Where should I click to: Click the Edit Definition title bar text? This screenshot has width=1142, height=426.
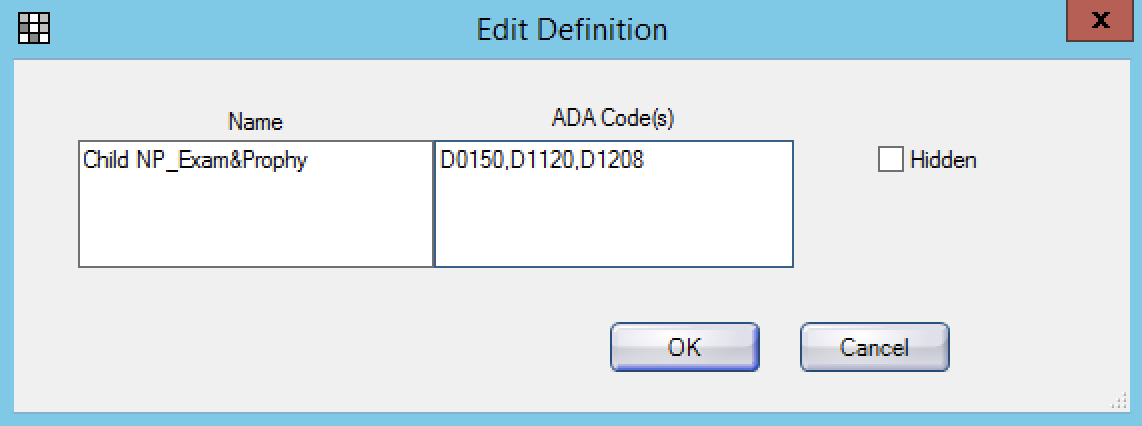tap(572, 30)
